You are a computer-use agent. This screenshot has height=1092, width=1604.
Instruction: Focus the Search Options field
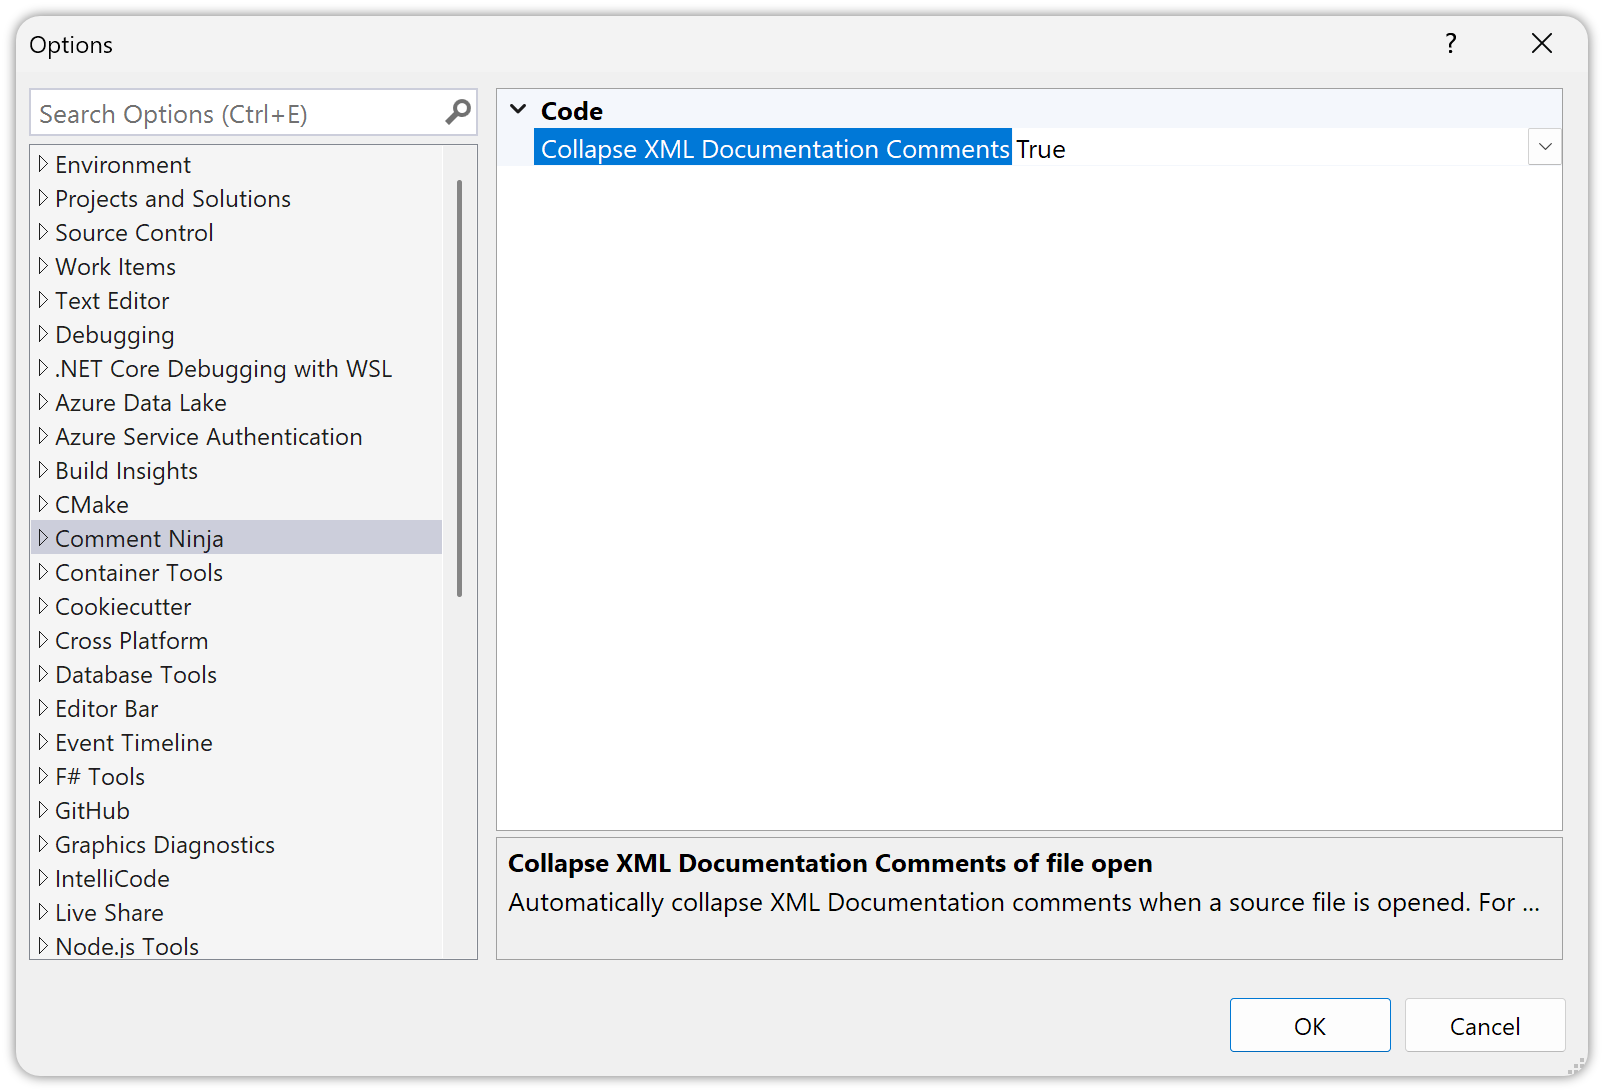tap(235, 114)
